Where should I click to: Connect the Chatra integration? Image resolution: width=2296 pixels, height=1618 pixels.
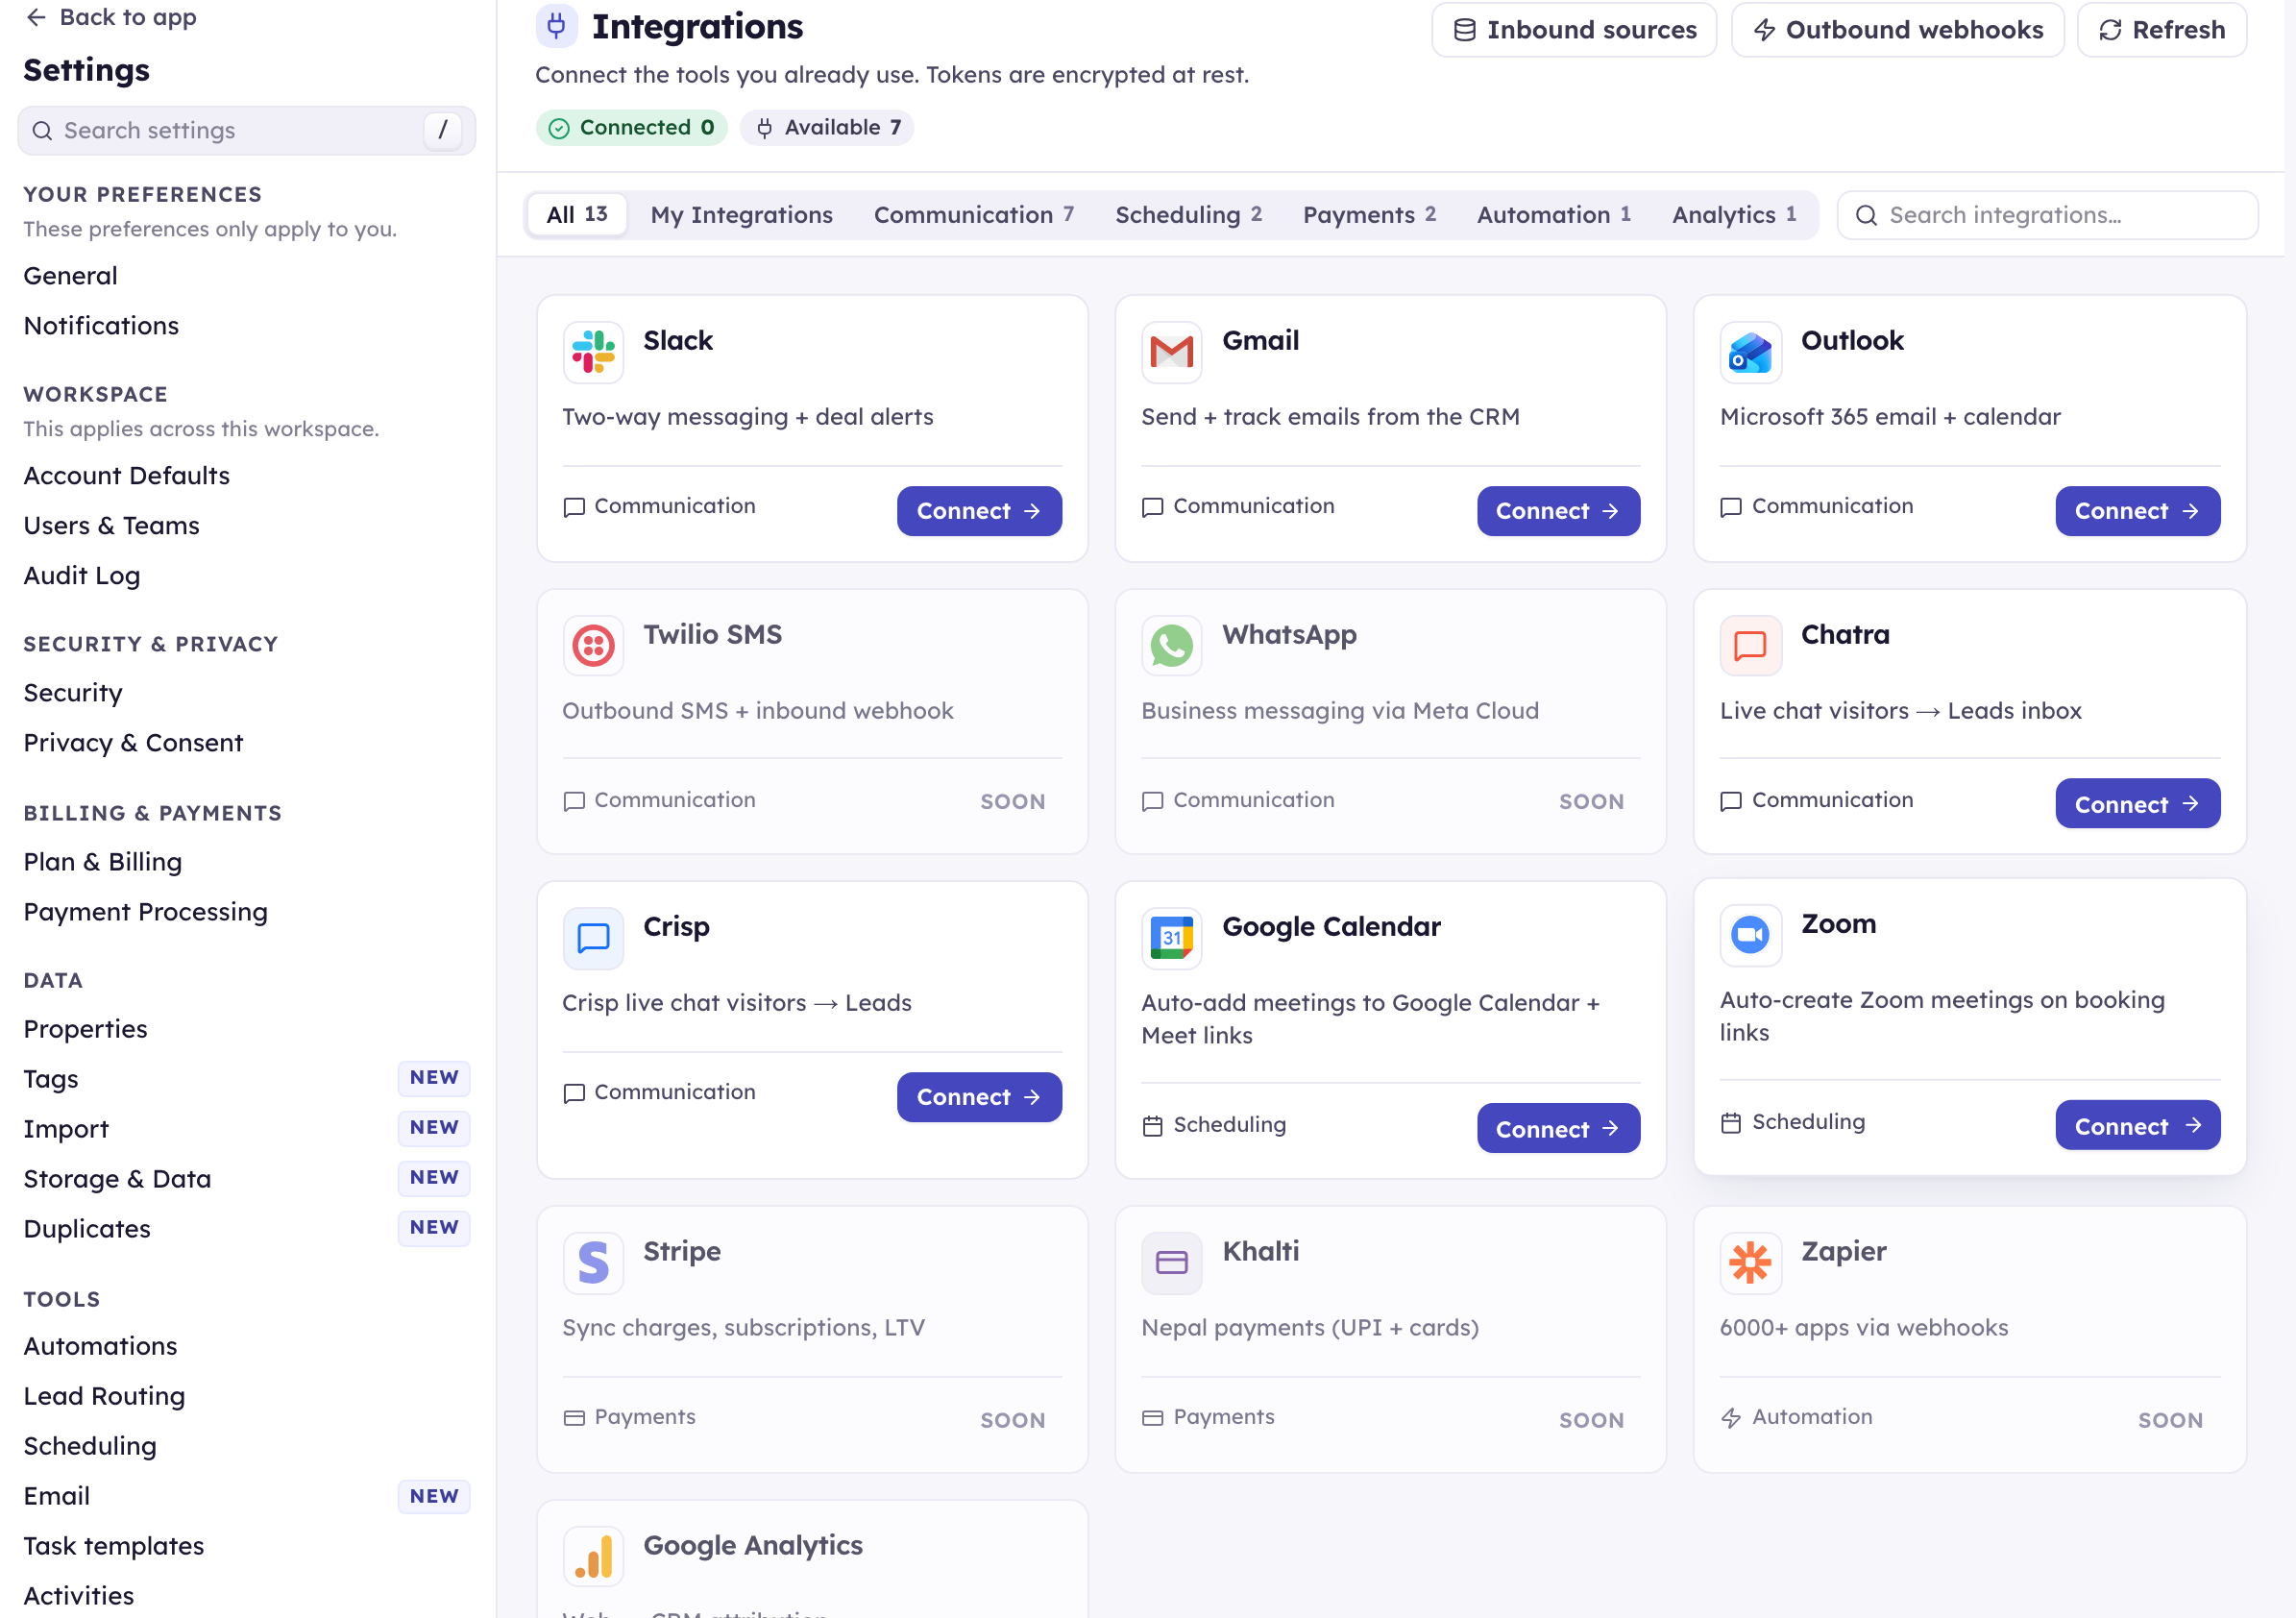point(2137,804)
